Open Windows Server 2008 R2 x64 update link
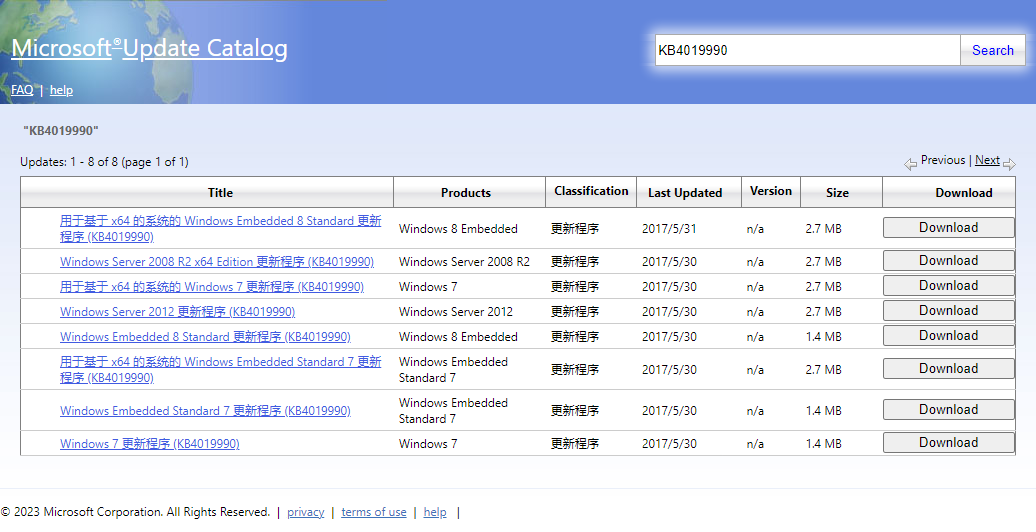1036x532 pixels. point(217,262)
